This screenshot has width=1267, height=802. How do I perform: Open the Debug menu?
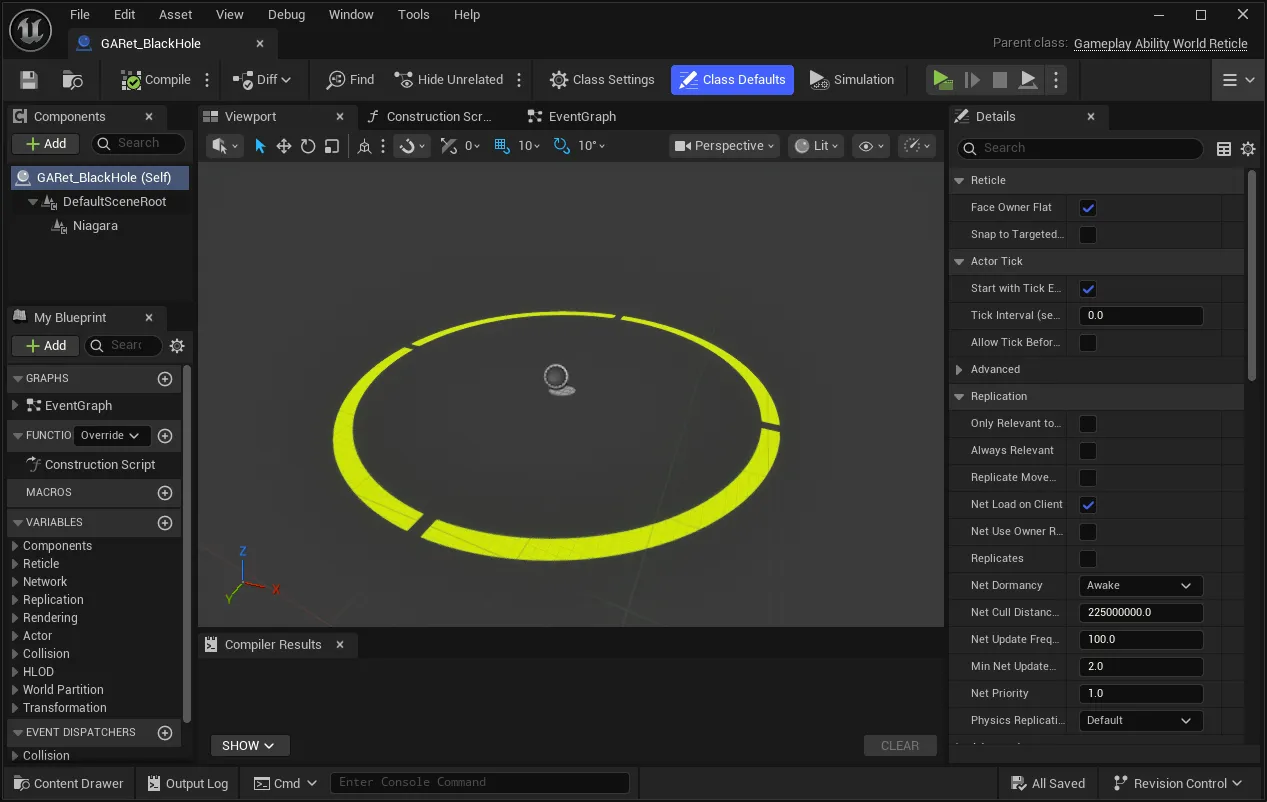tap(287, 15)
